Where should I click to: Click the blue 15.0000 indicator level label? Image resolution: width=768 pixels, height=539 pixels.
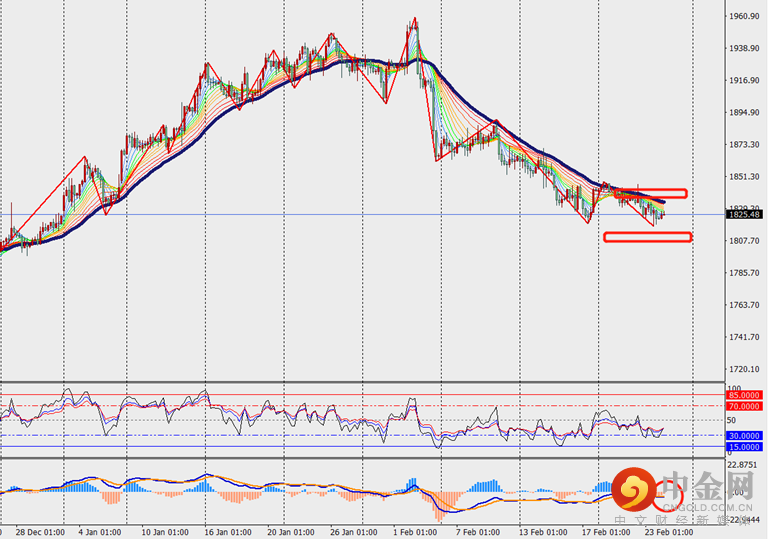point(745,446)
